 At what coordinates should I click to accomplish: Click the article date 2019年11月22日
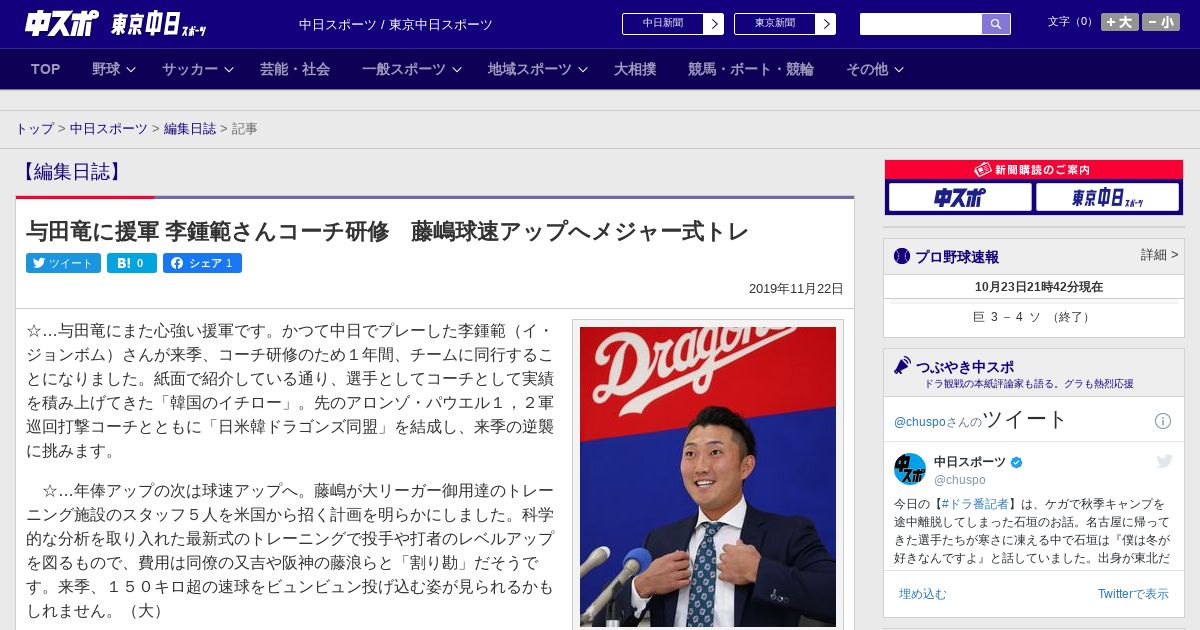796,289
